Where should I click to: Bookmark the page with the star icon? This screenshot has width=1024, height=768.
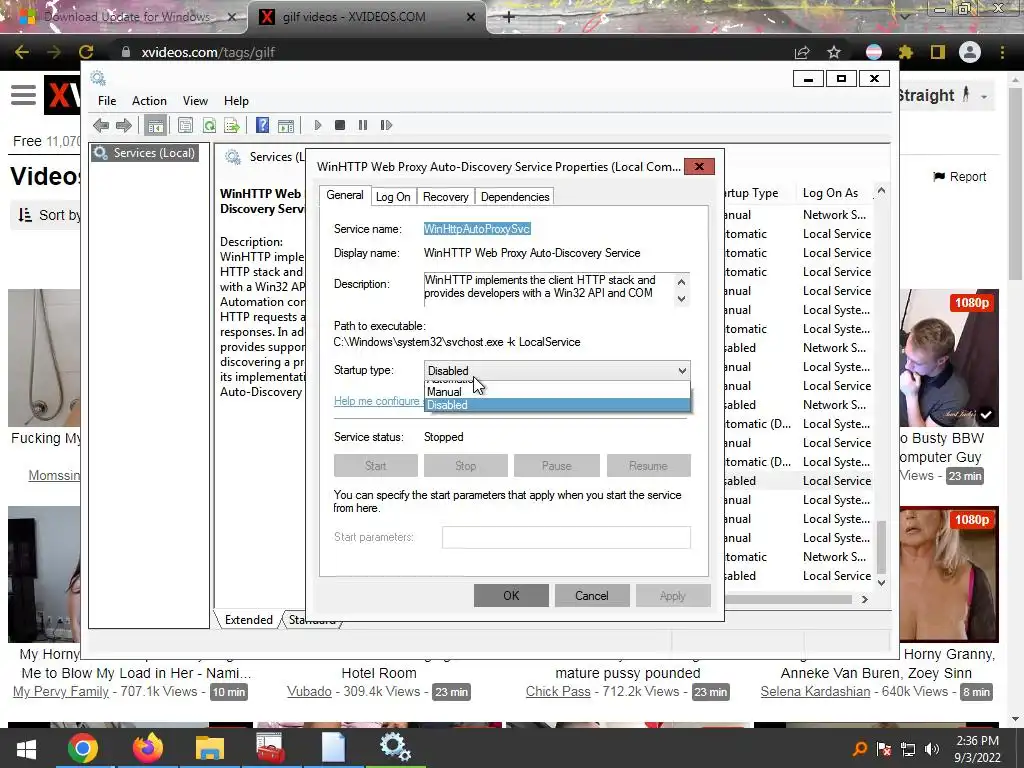(x=834, y=52)
